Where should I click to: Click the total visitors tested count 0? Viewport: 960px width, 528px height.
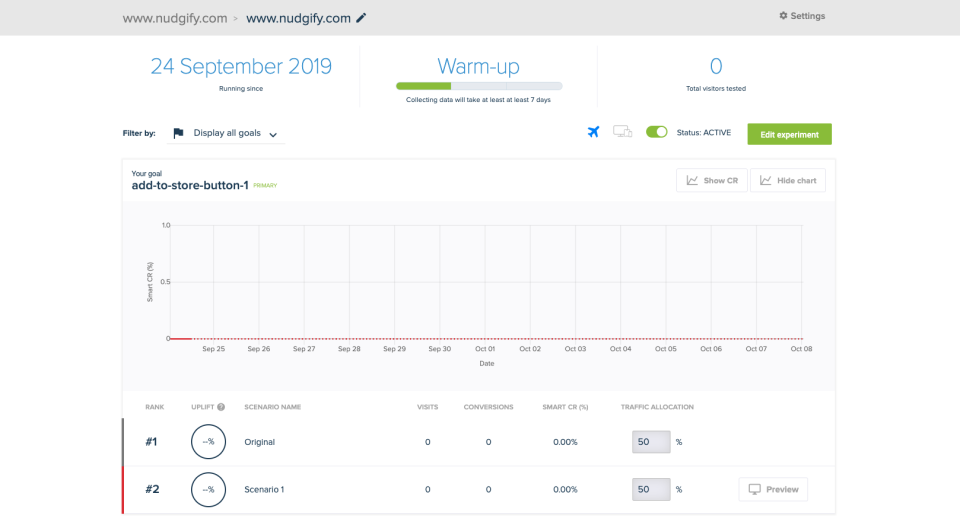click(716, 66)
